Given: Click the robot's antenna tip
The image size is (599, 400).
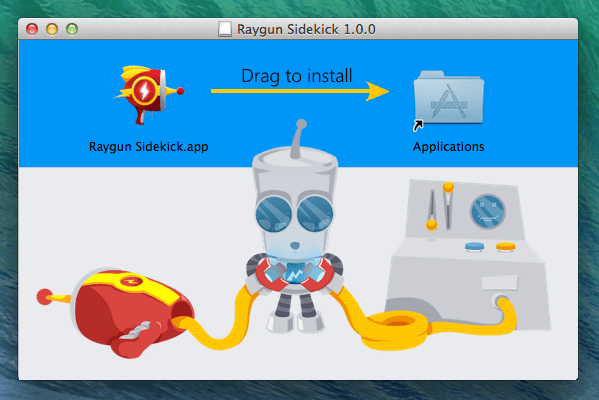Looking at the screenshot, I should pyautogui.click(x=301, y=124).
